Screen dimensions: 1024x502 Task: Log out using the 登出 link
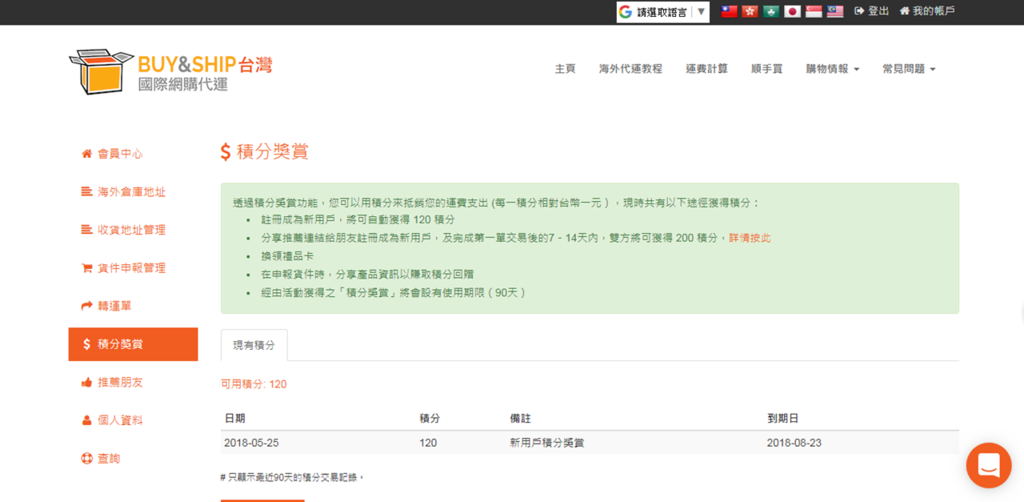pyautogui.click(x=871, y=11)
